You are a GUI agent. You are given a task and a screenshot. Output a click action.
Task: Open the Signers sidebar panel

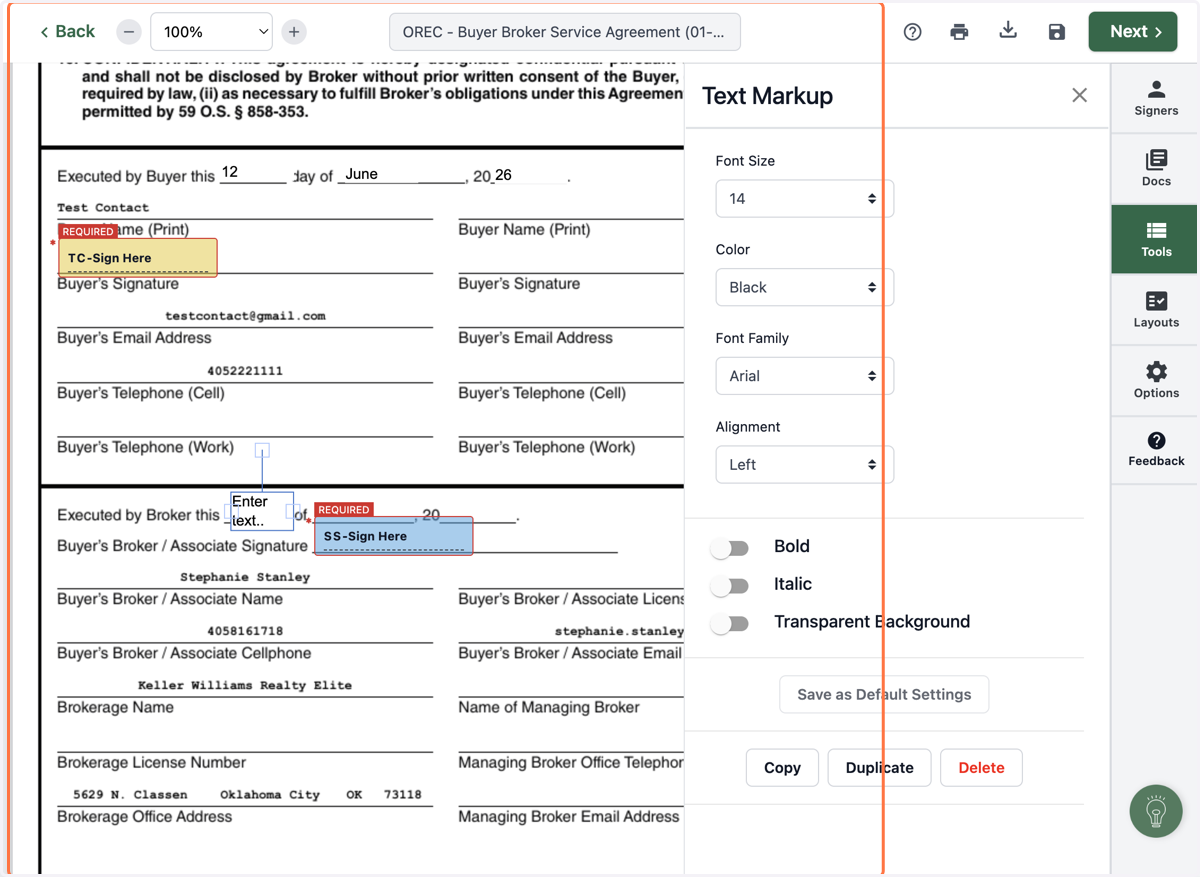[x=1156, y=98]
